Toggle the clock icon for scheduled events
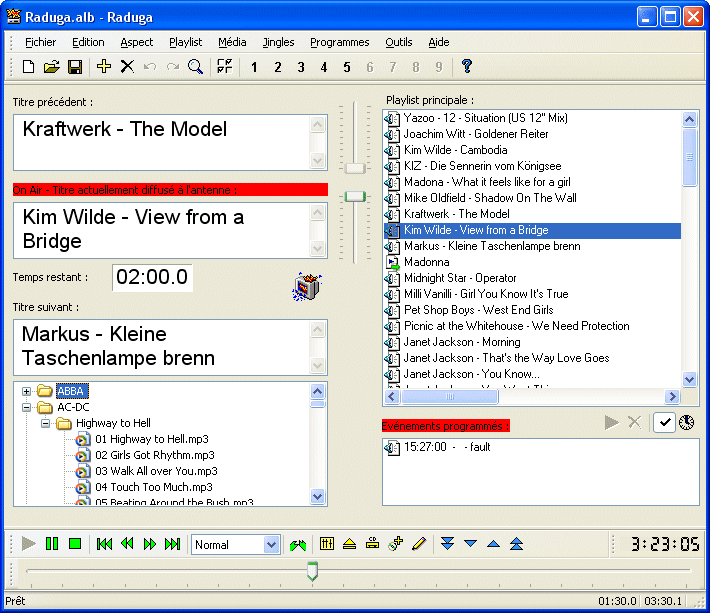The image size is (710, 613). pyautogui.click(x=687, y=422)
